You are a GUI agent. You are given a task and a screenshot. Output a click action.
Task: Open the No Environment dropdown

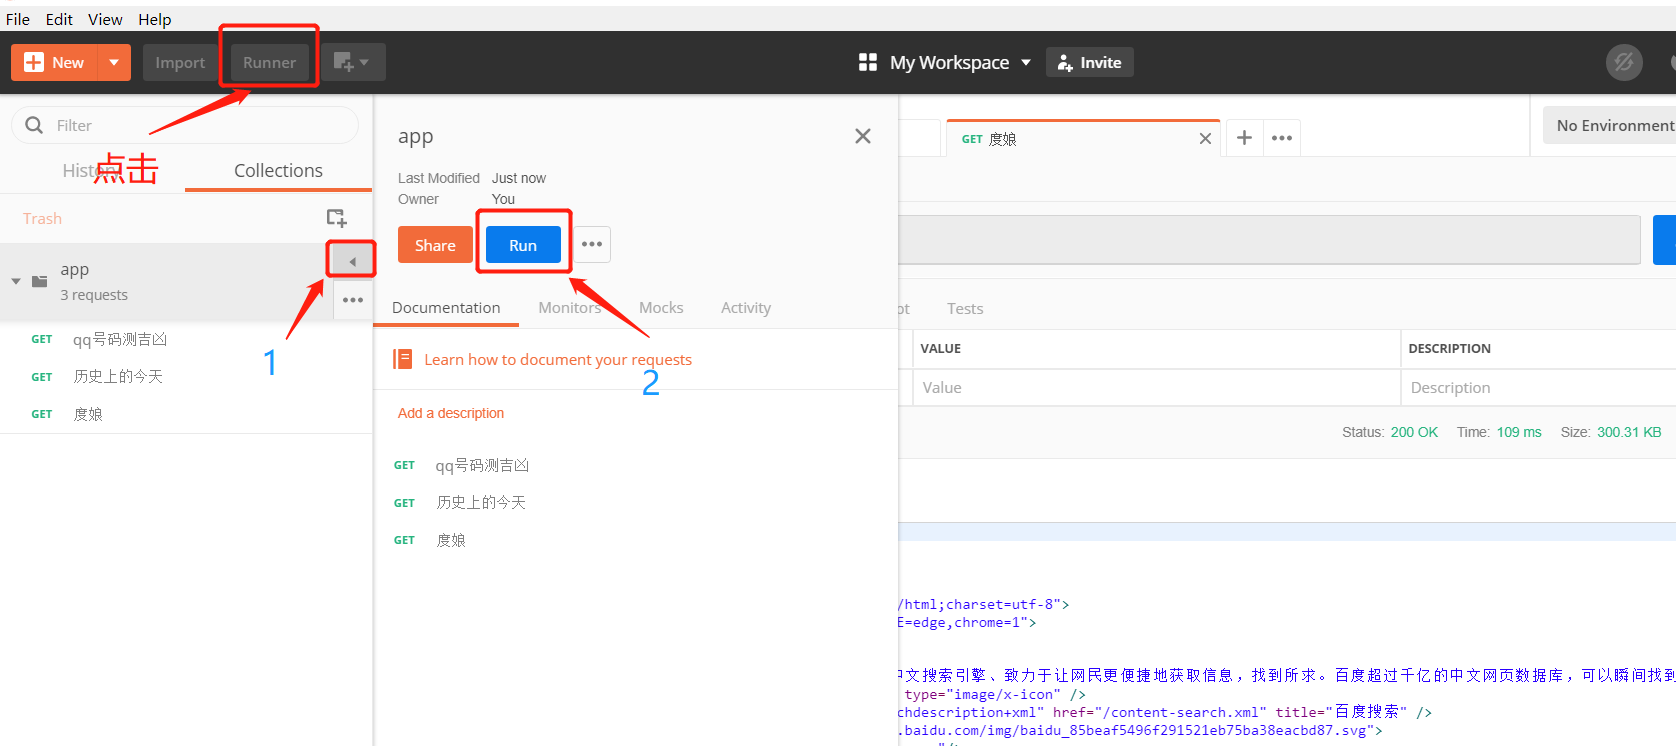point(1610,125)
